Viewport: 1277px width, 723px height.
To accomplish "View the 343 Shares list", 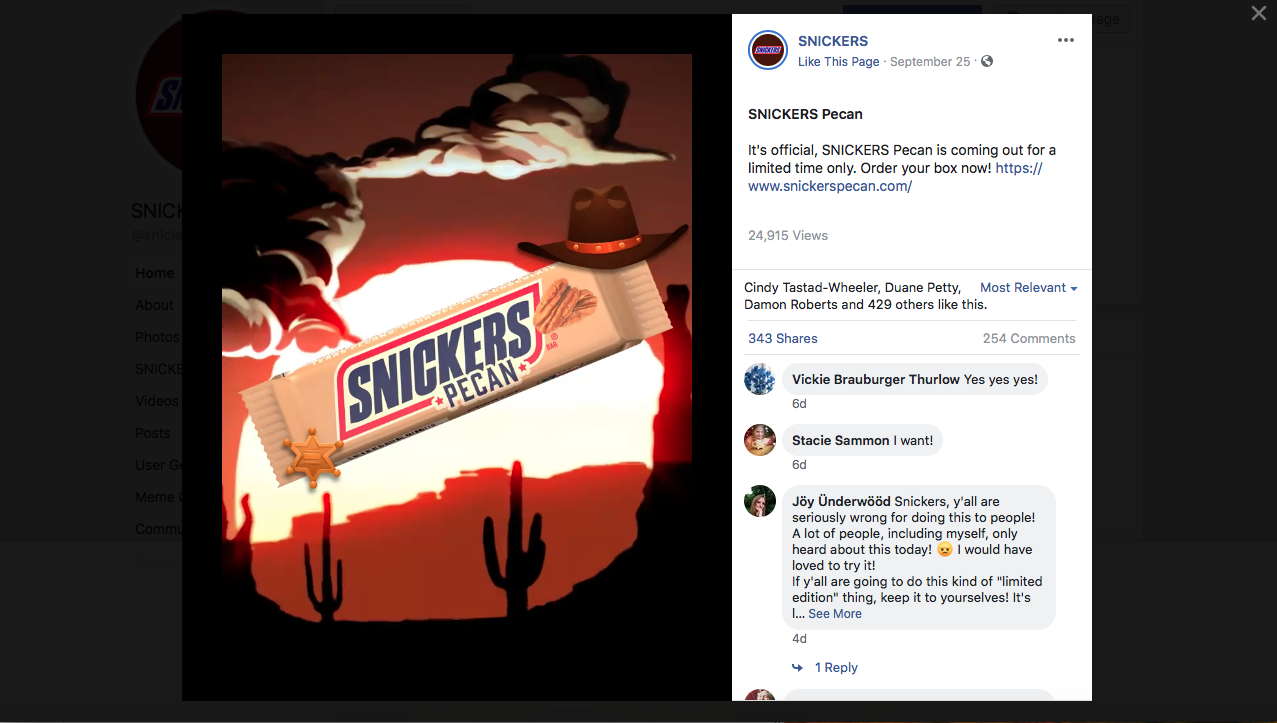I will point(782,338).
